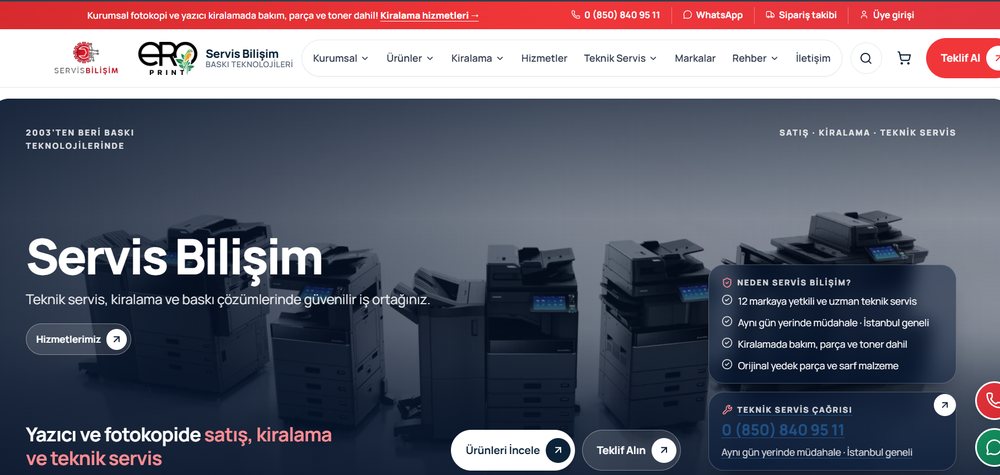Click '2003'ten beri baskı teknolojilerinde' label
Screen dimensions: 1000x475
point(80,139)
